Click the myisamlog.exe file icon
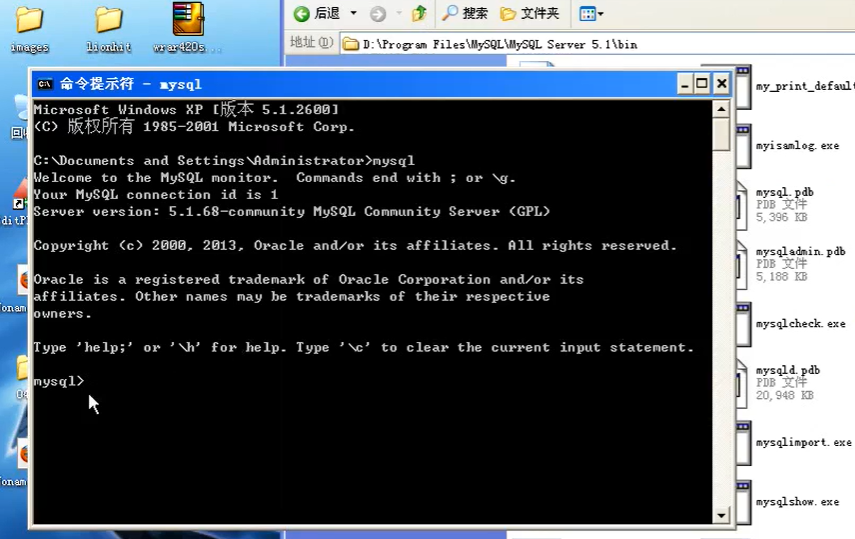The width and height of the screenshot is (855, 539). 743,146
